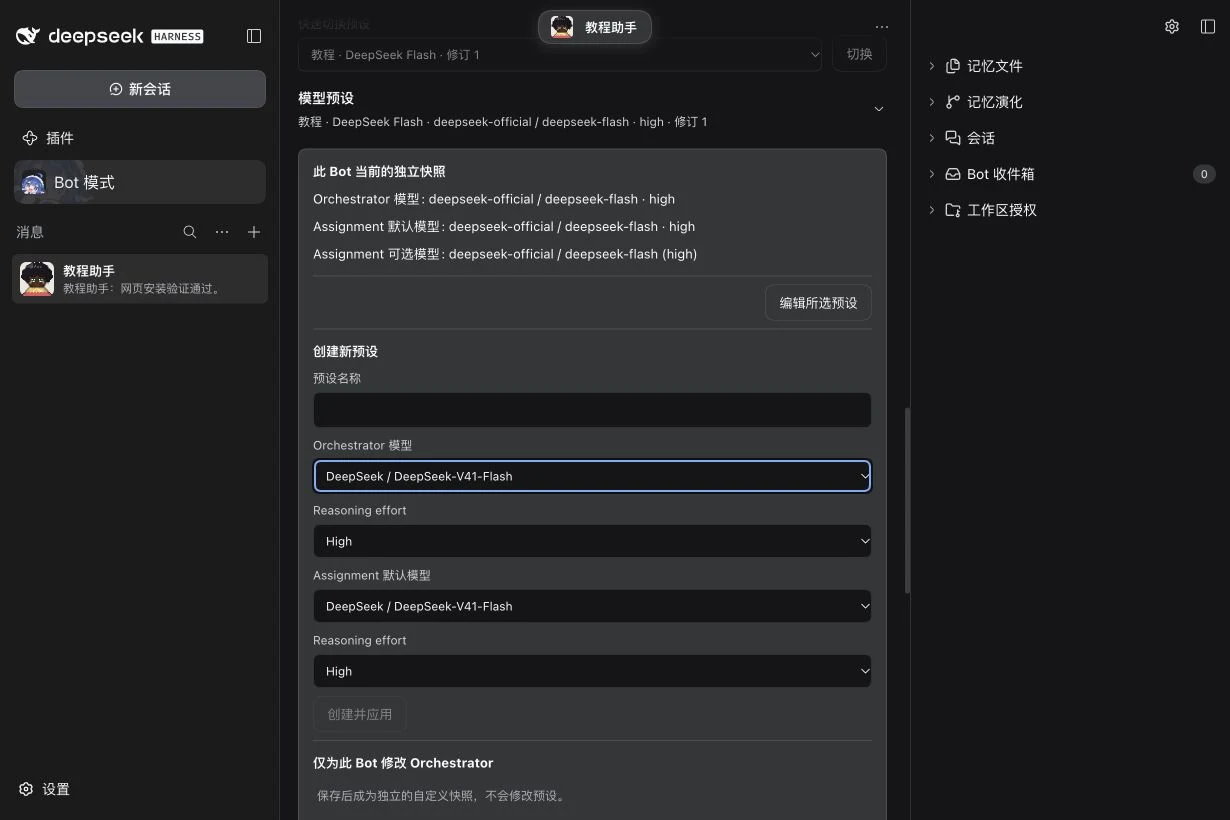Open Reasoning effort dropdown under Assignment 默认模型
Image resolution: width=1230 pixels, height=820 pixels.
pyautogui.click(x=592, y=671)
